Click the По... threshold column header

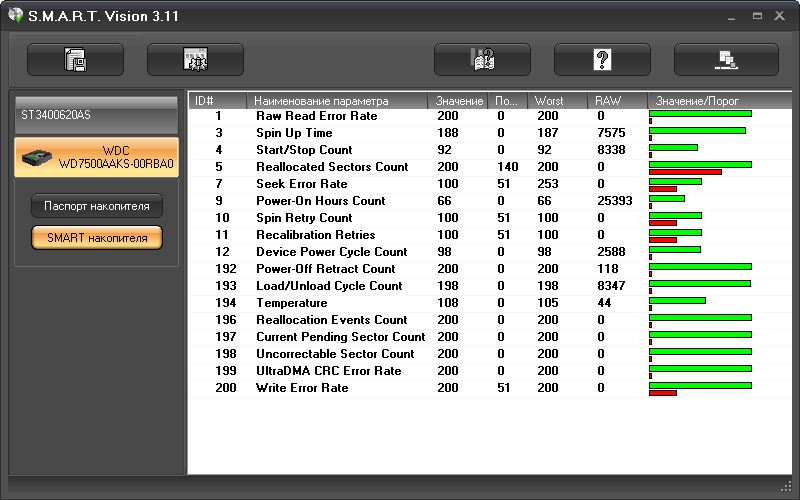(508, 101)
